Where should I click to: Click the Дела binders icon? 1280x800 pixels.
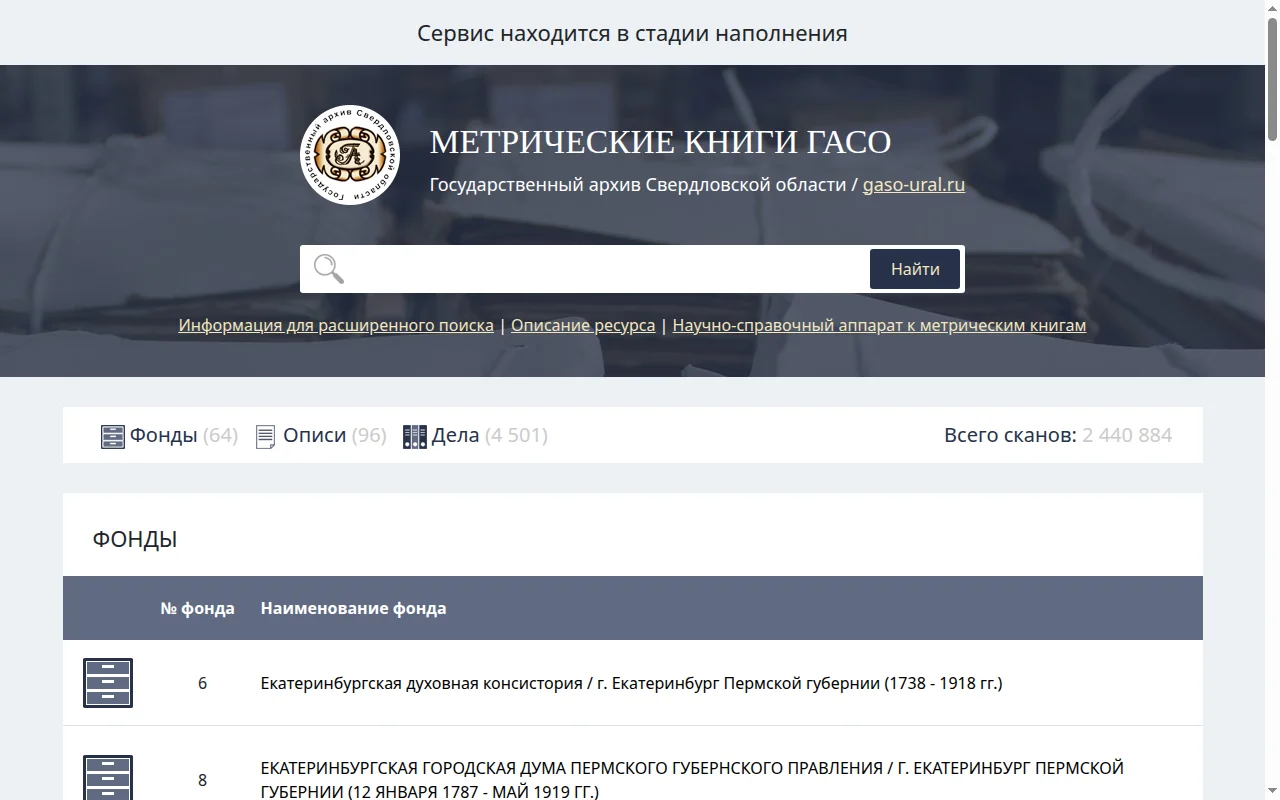coord(415,436)
